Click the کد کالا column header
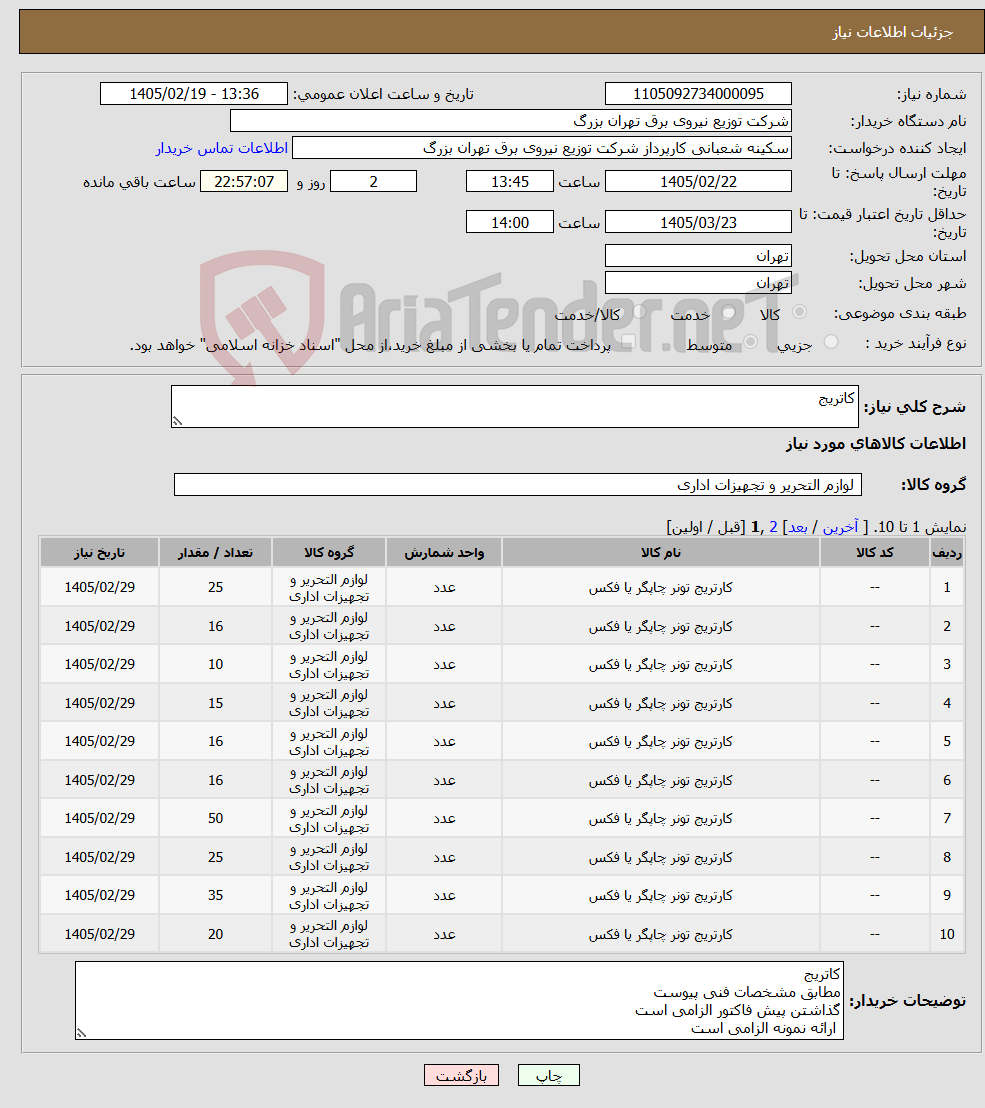985x1108 pixels. (x=875, y=553)
